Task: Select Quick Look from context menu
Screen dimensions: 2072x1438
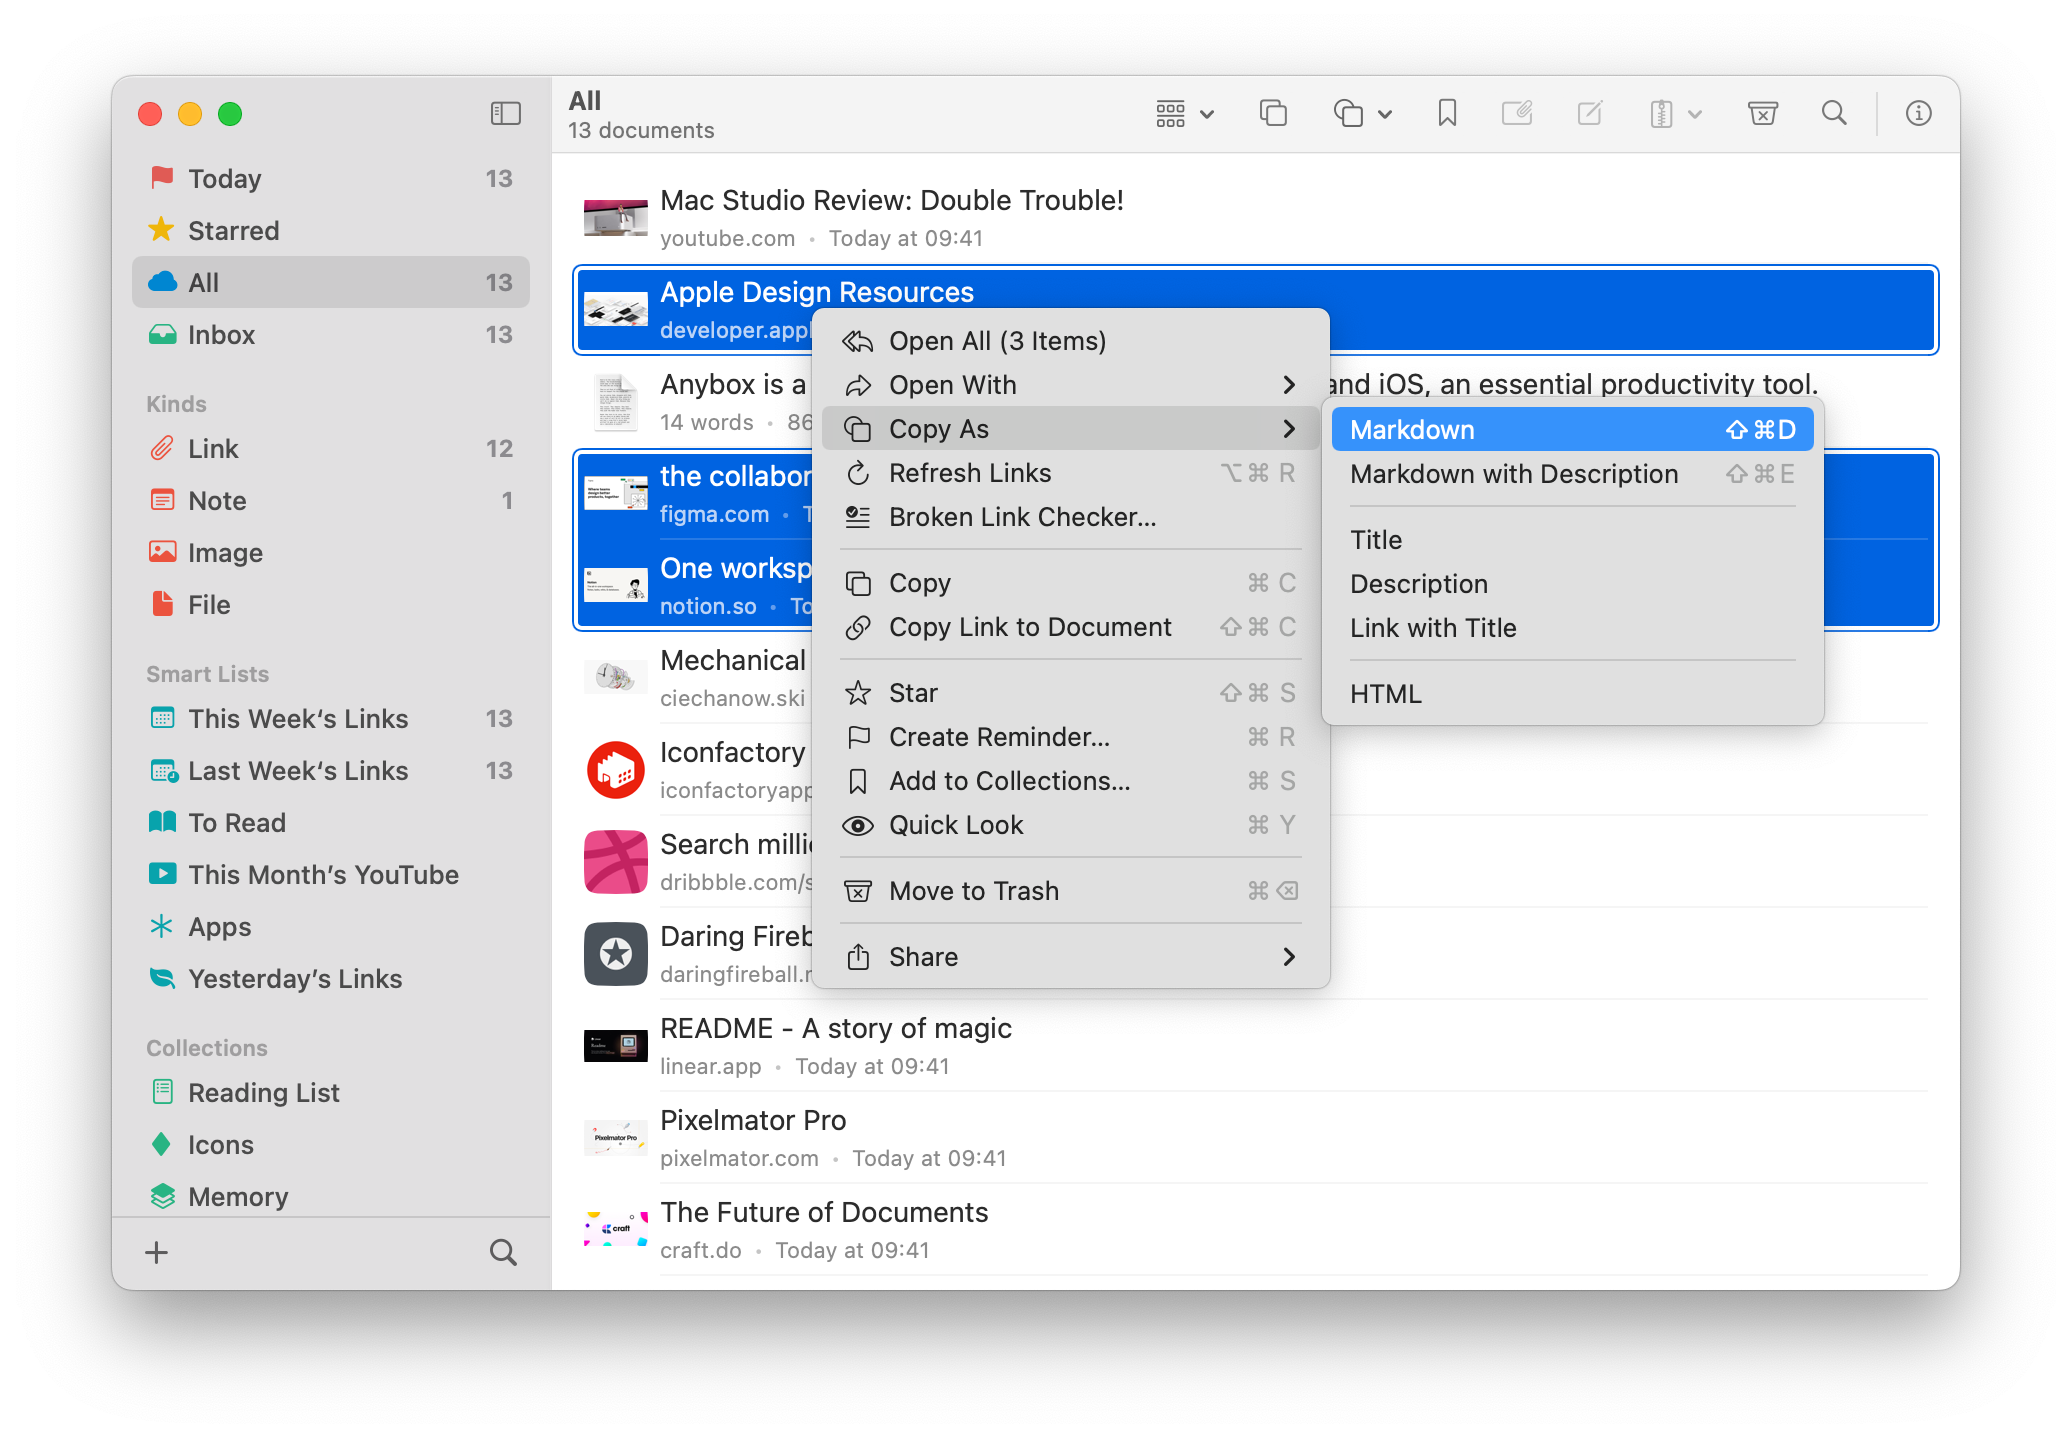Action: tap(955, 825)
